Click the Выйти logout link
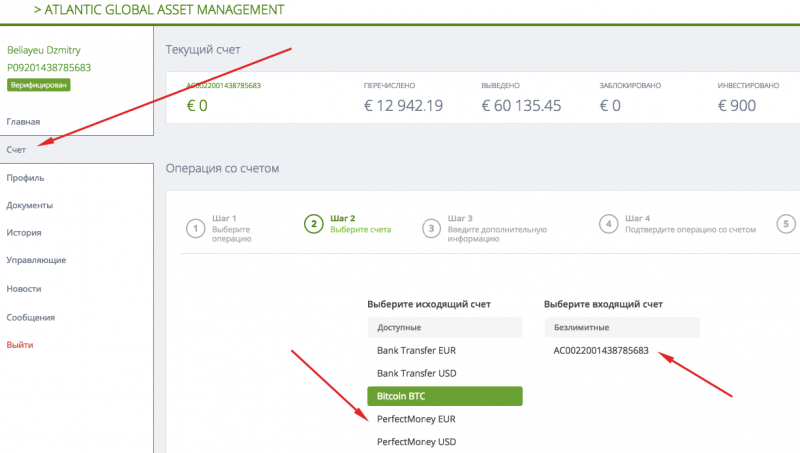 tap(20, 344)
